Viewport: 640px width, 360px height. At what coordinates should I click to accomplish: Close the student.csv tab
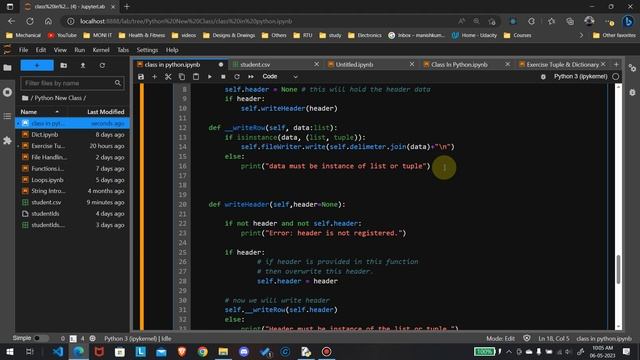pos(316,64)
